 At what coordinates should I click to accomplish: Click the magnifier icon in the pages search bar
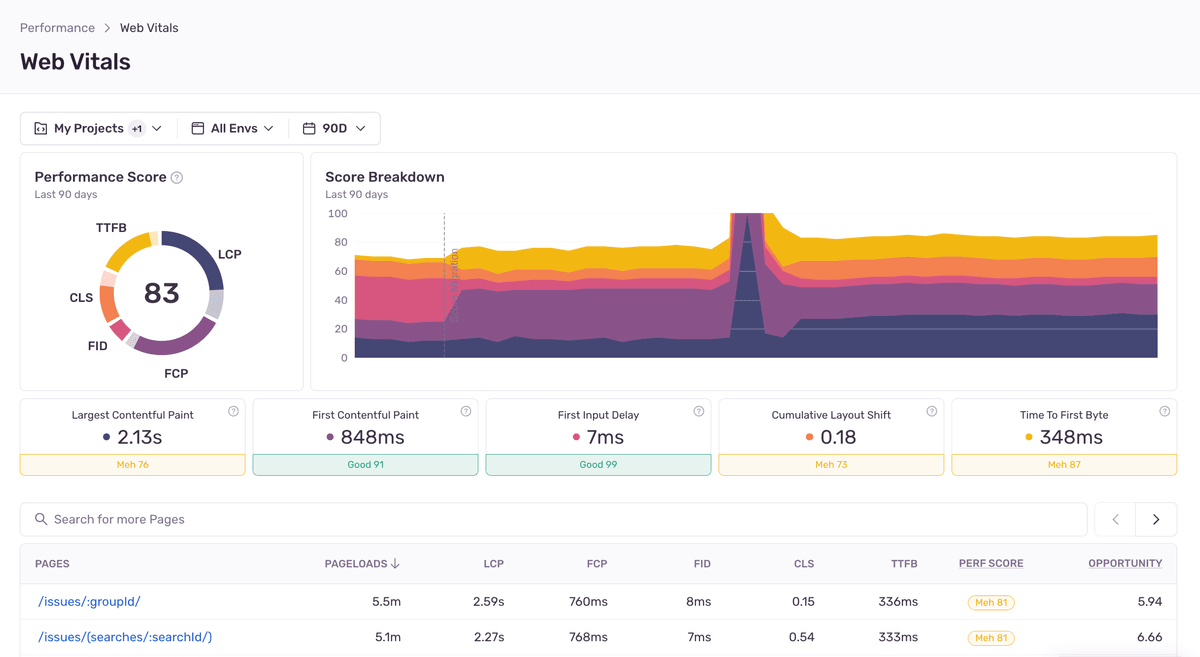pyautogui.click(x=40, y=519)
